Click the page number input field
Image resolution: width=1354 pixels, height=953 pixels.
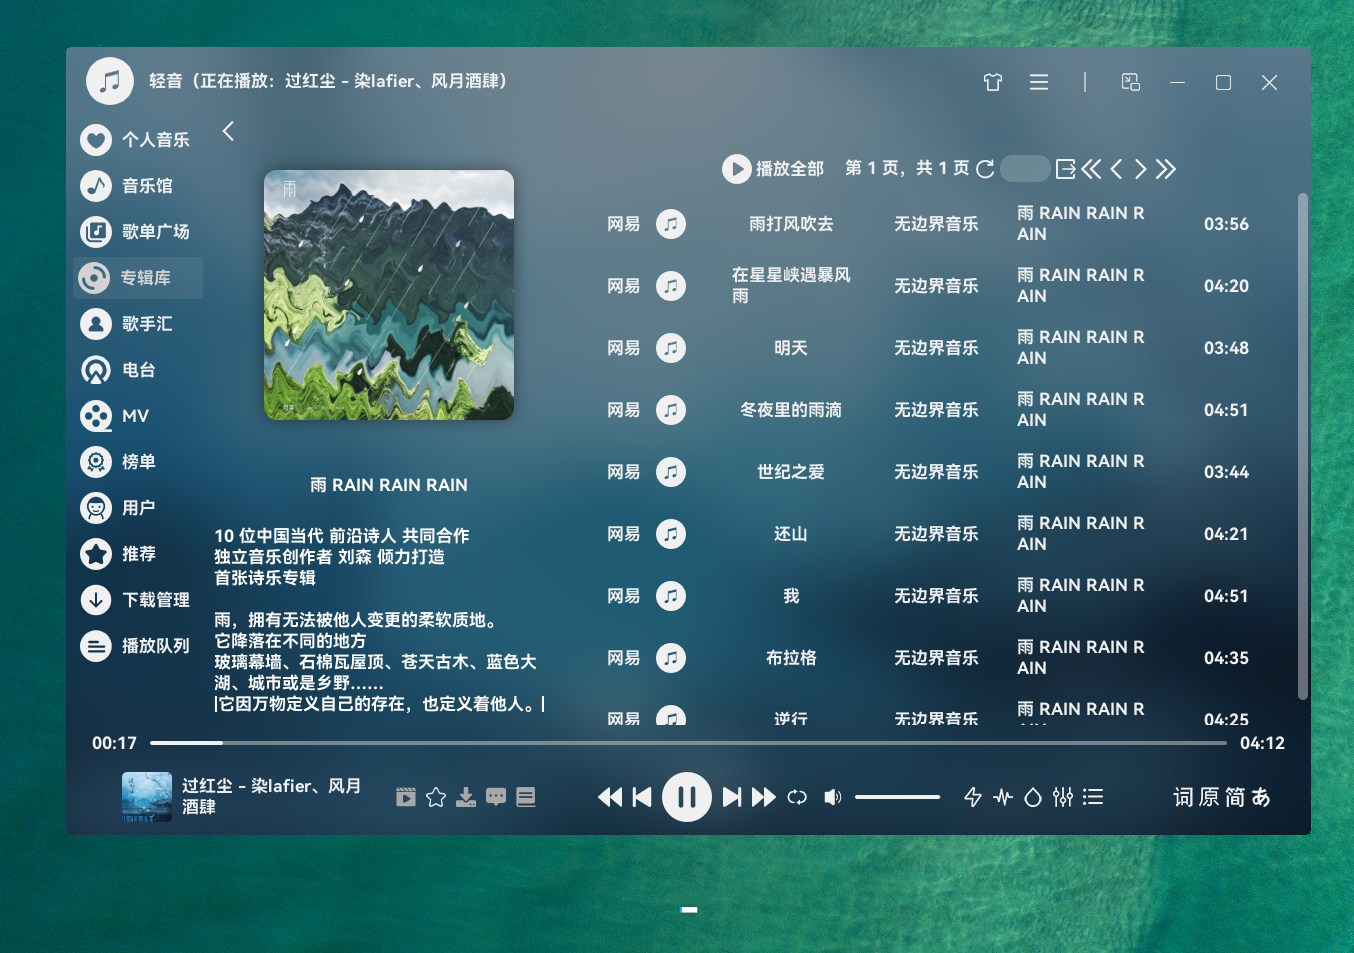1025,168
